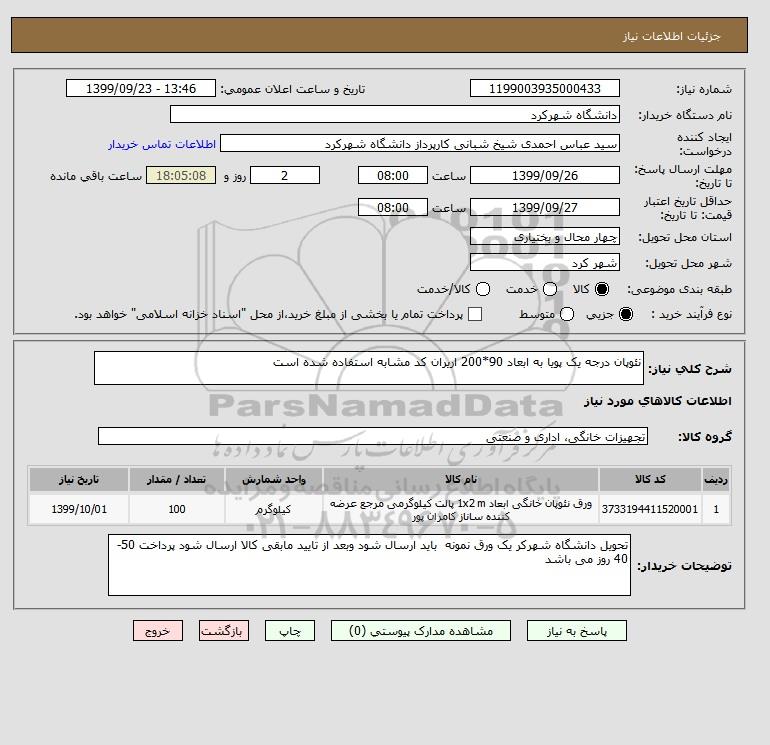Click the delivery province field چهار محال و بختیاری

coord(545,237)
